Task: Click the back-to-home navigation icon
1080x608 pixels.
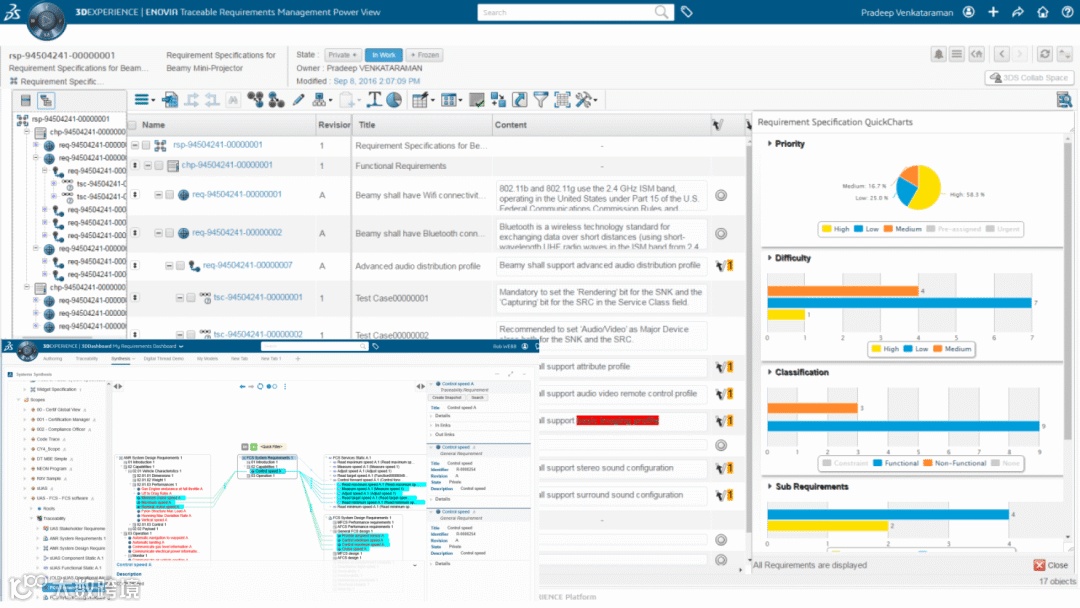Action: [977, 54]
